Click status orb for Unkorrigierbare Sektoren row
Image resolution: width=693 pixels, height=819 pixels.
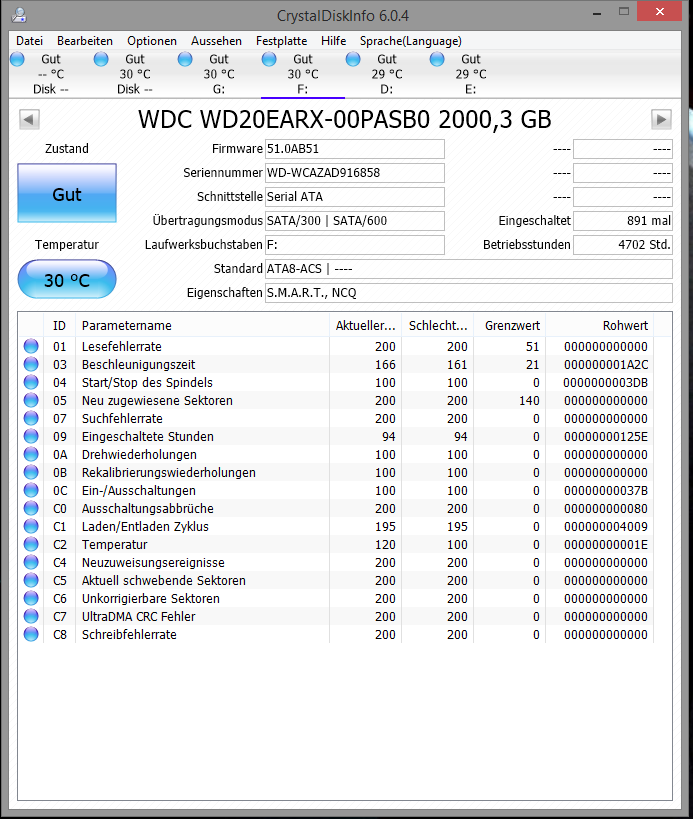pos(31,598)
